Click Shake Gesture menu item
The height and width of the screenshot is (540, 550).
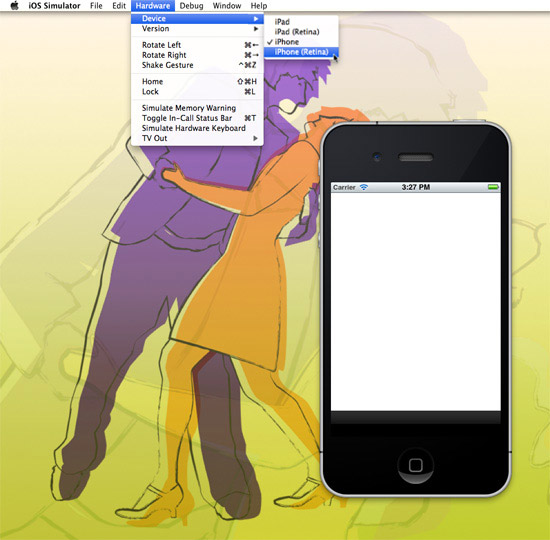pyautogui.click(x=197, y=65)
